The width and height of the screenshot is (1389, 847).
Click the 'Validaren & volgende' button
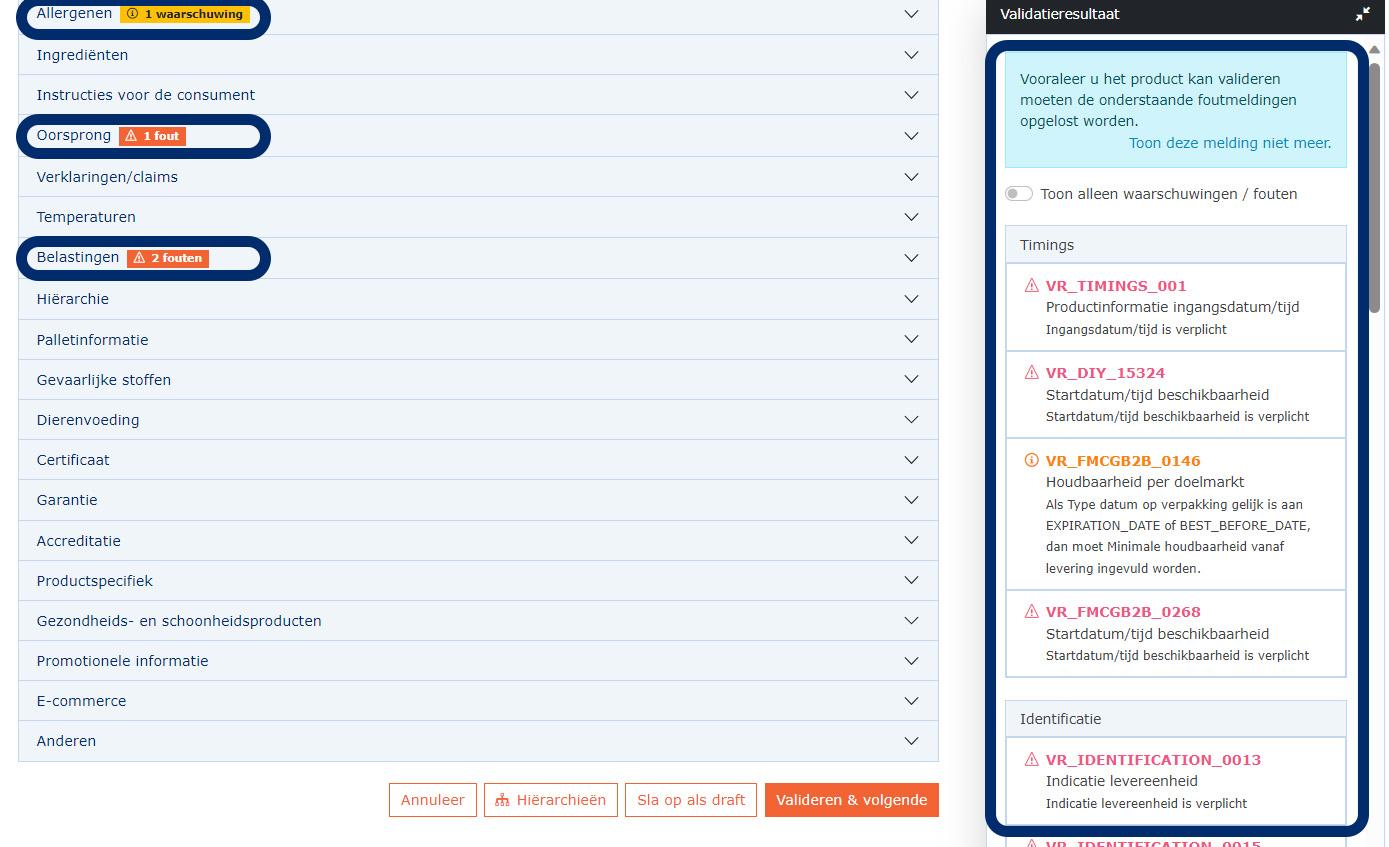[x=851, y=800]
